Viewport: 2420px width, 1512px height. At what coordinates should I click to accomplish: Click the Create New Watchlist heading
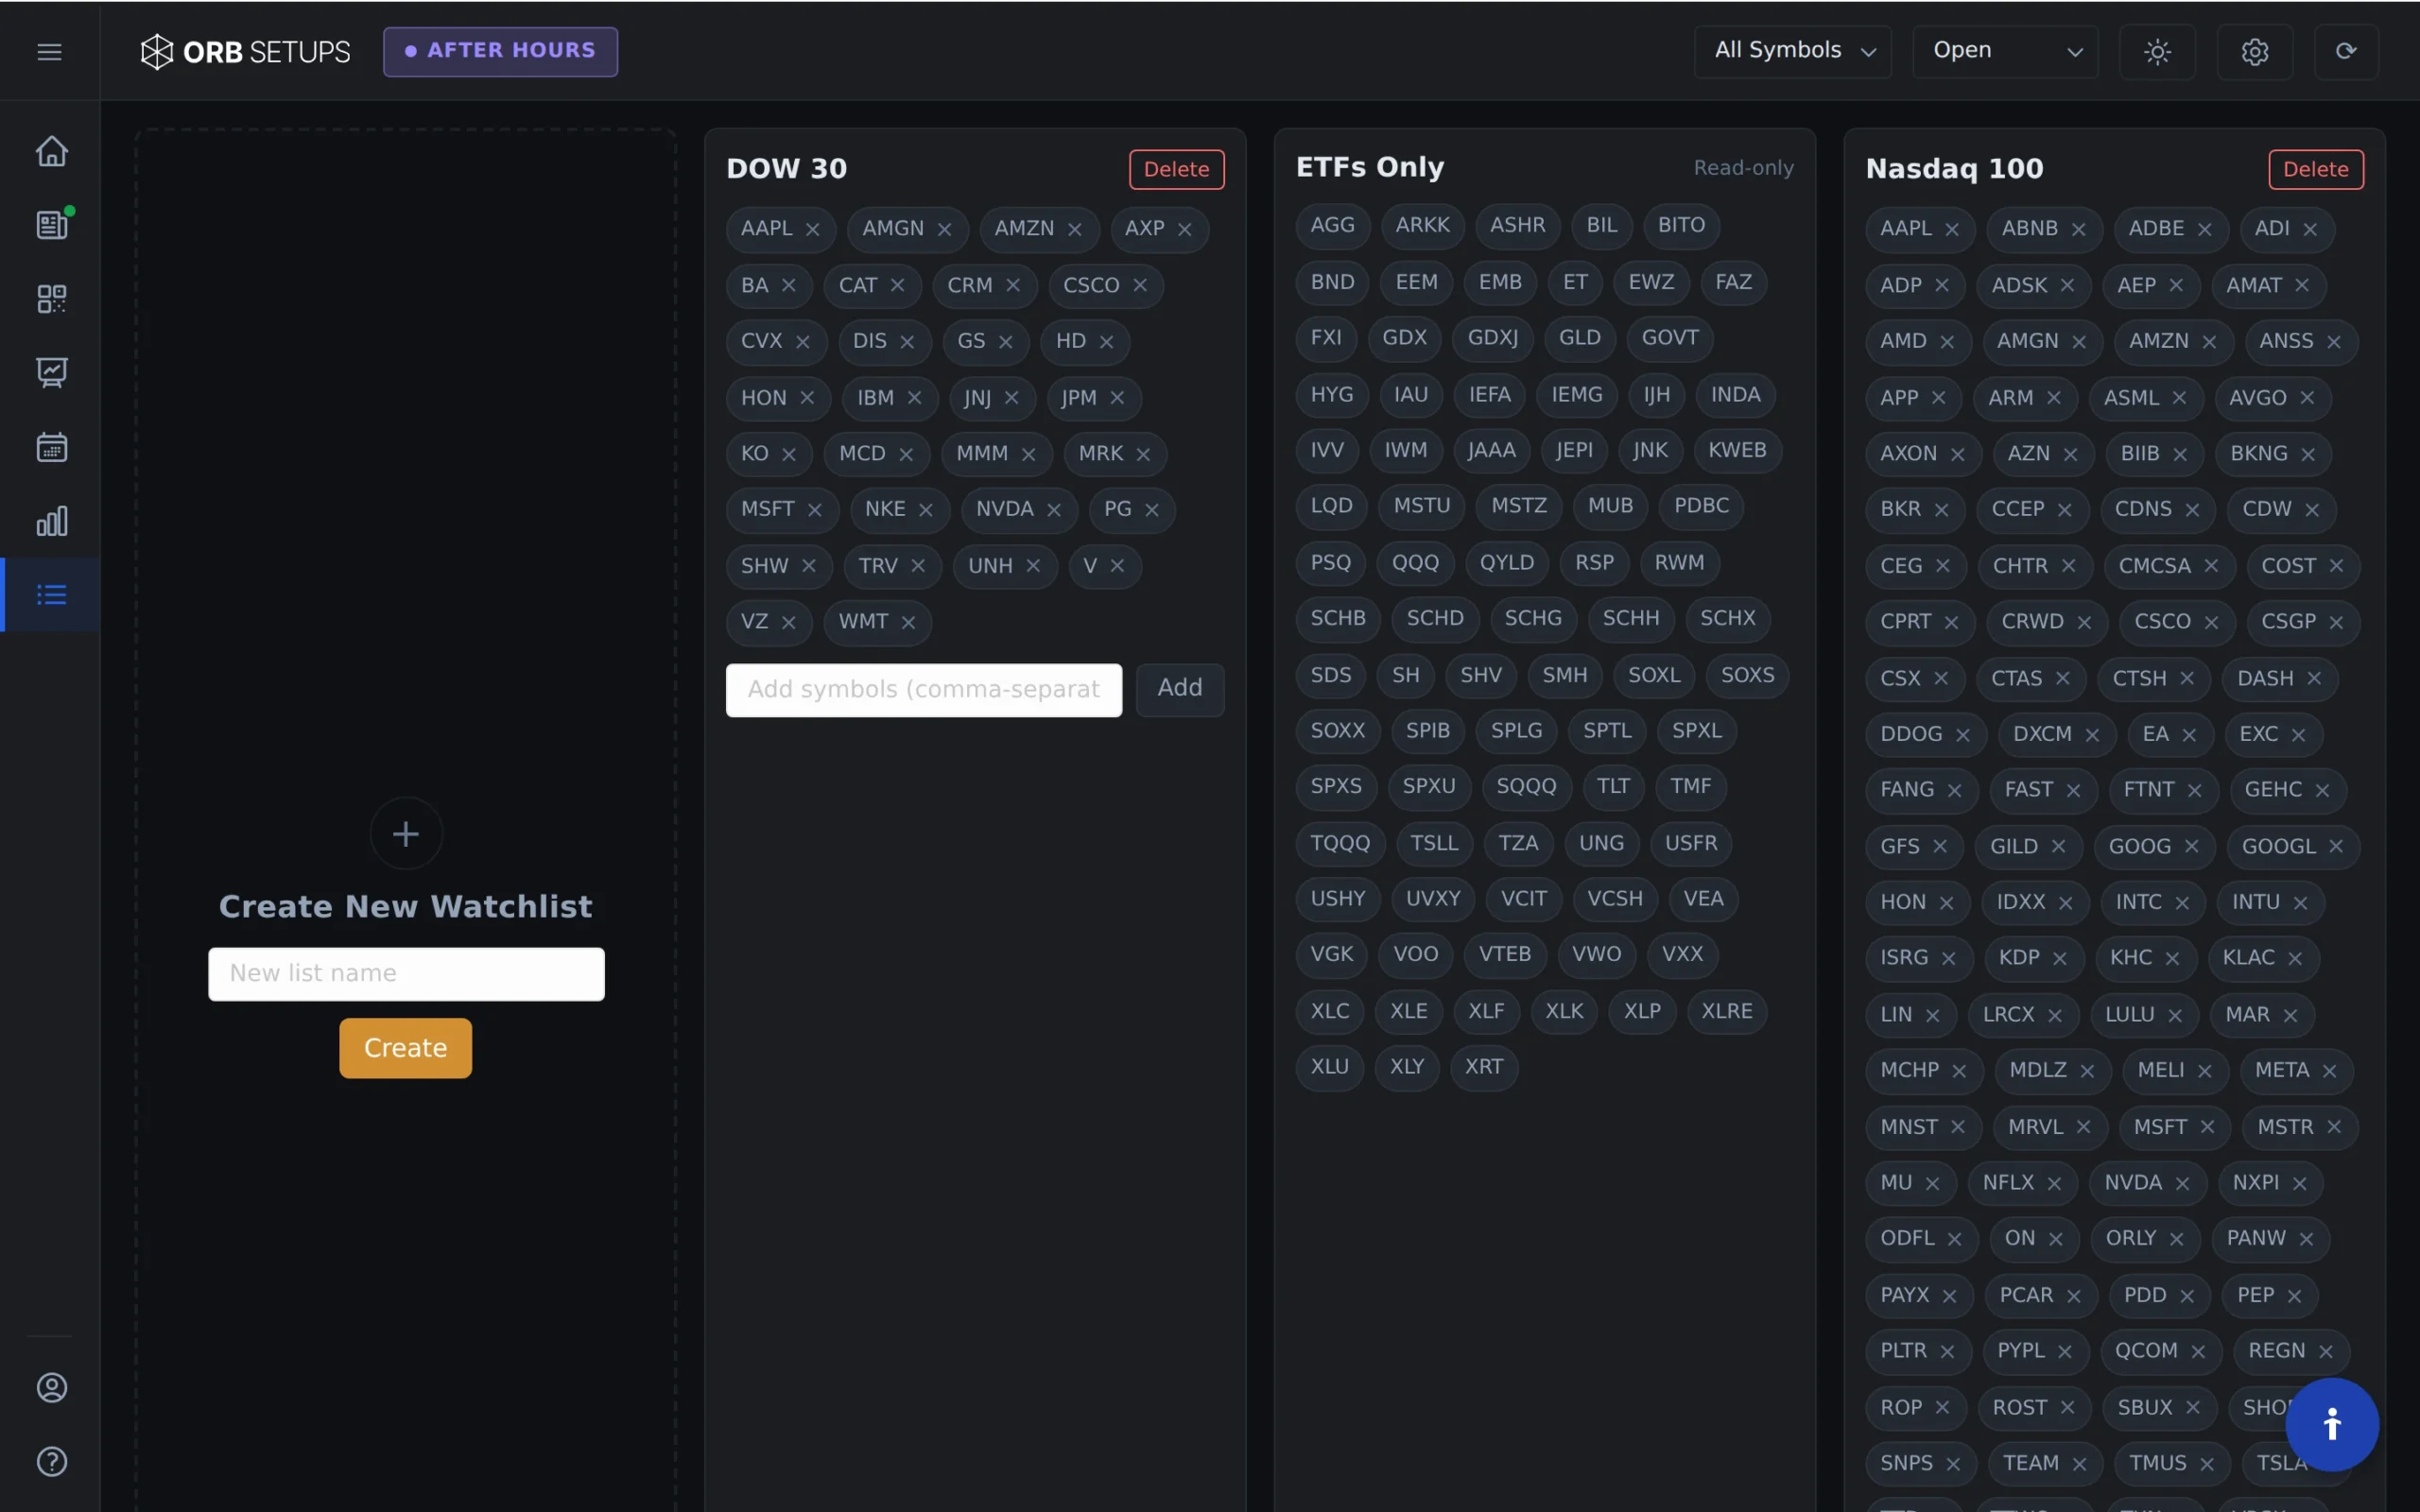click(406, 907)
